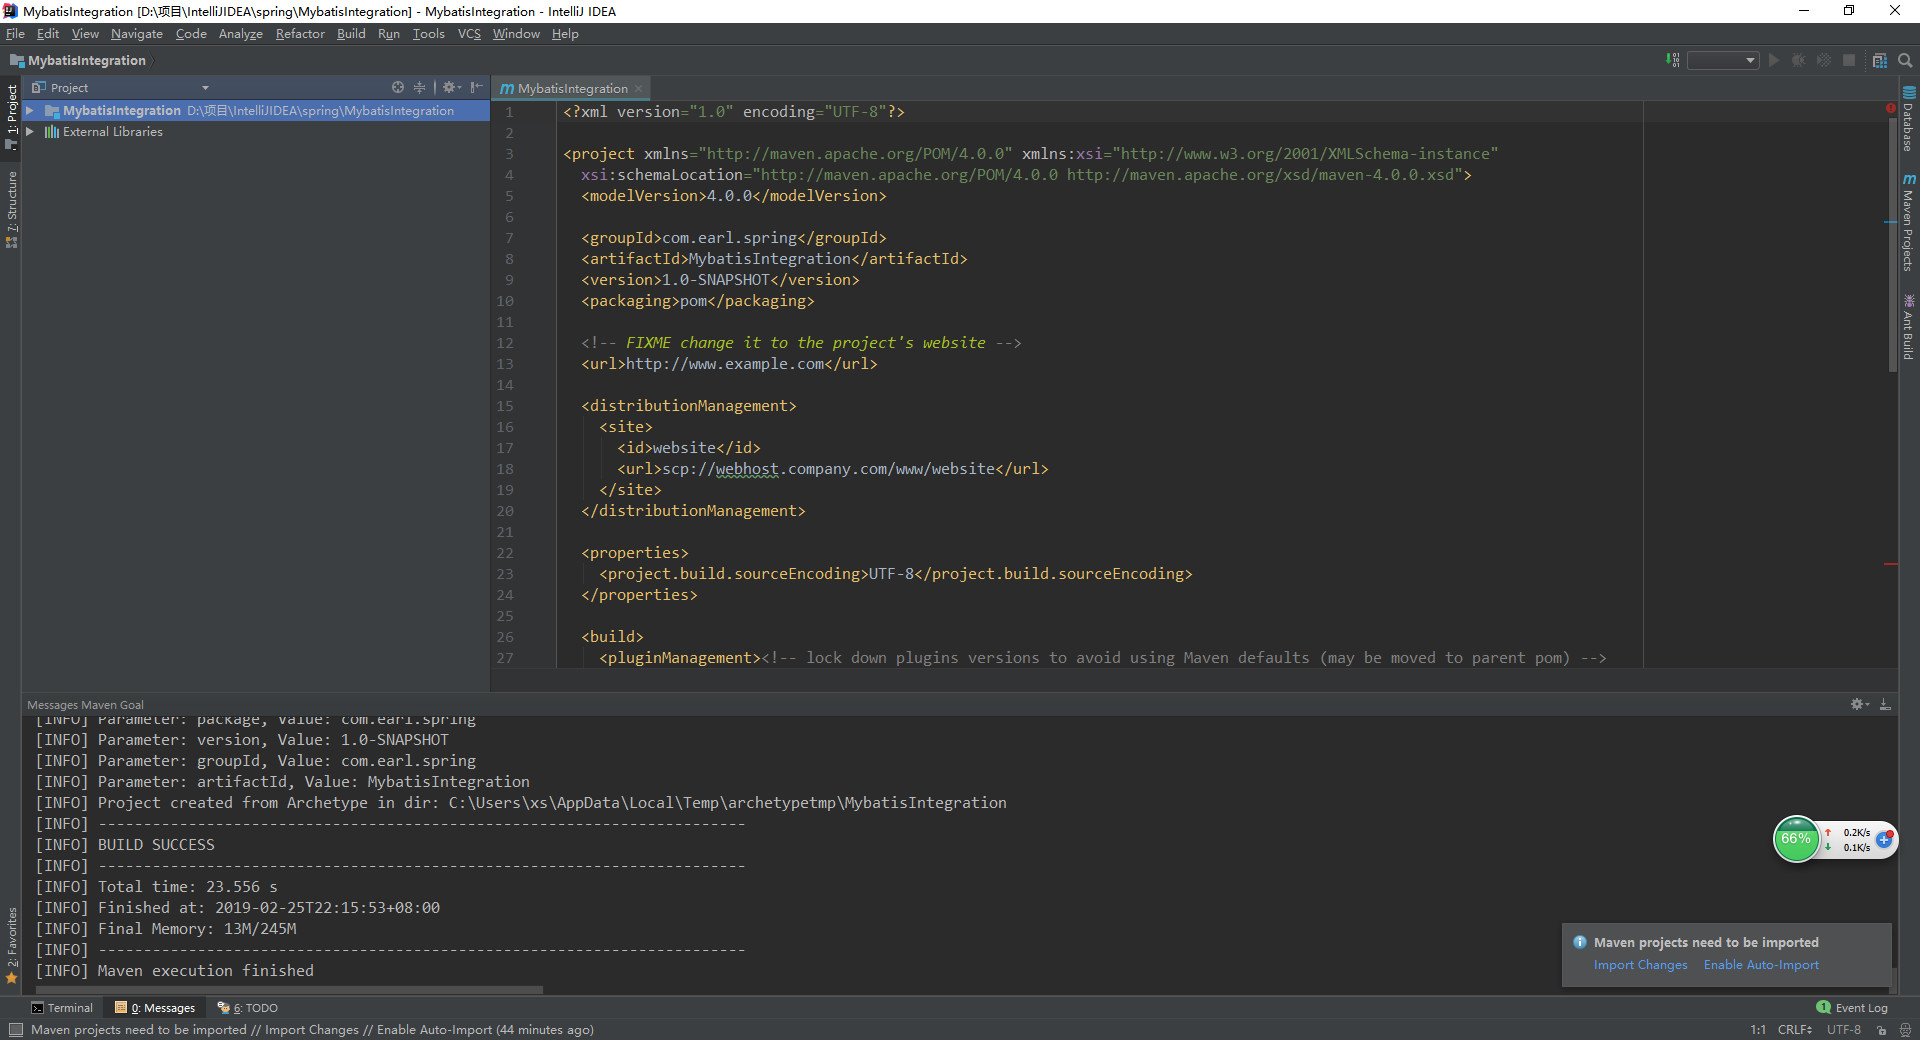The height and width of the screenshot is (1040, 1920).
Task: Click Scroll from Source target icon
Action: point(398,87)
